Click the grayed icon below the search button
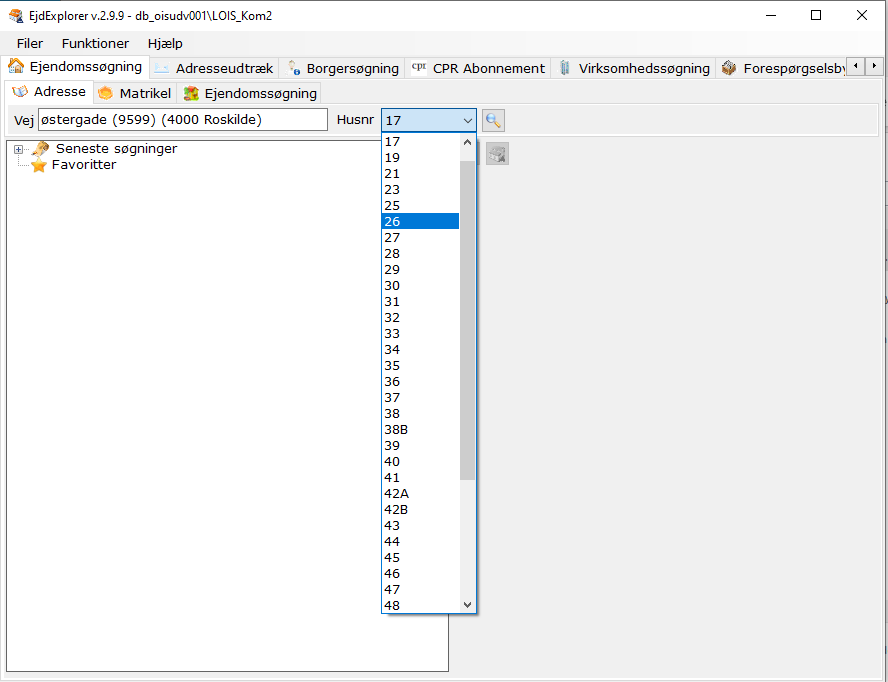Viewport: 888px width, 682px height. coord(497,153)
